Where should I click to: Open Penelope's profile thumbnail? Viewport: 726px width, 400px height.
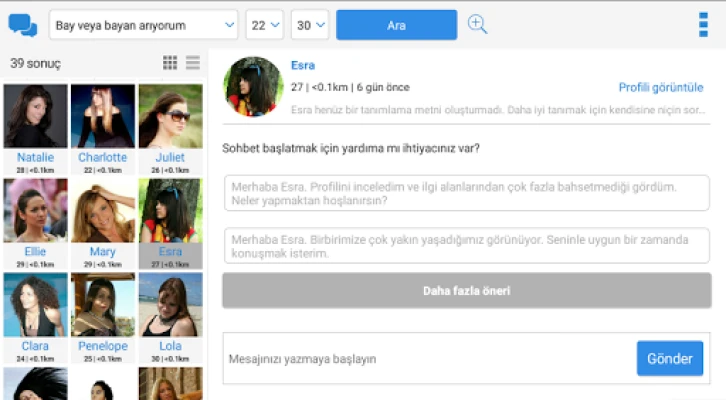[102, 306]
